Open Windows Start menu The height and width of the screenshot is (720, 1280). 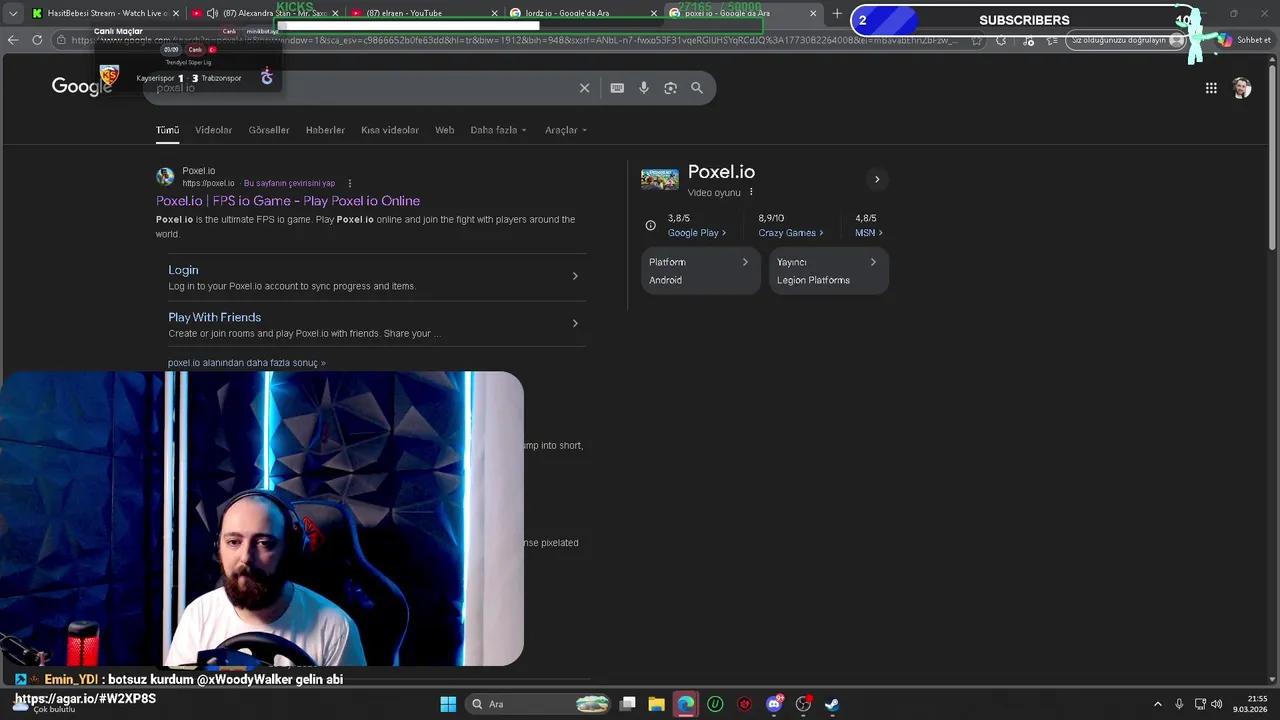click(448, 704)
